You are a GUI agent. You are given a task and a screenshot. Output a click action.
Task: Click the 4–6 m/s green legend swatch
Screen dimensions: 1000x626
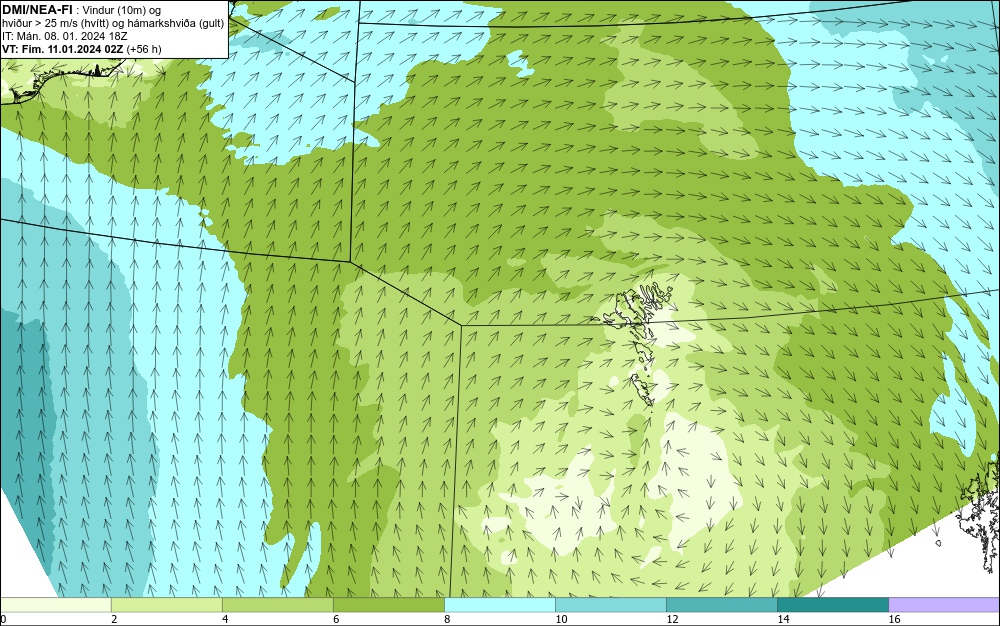point(278,604)
